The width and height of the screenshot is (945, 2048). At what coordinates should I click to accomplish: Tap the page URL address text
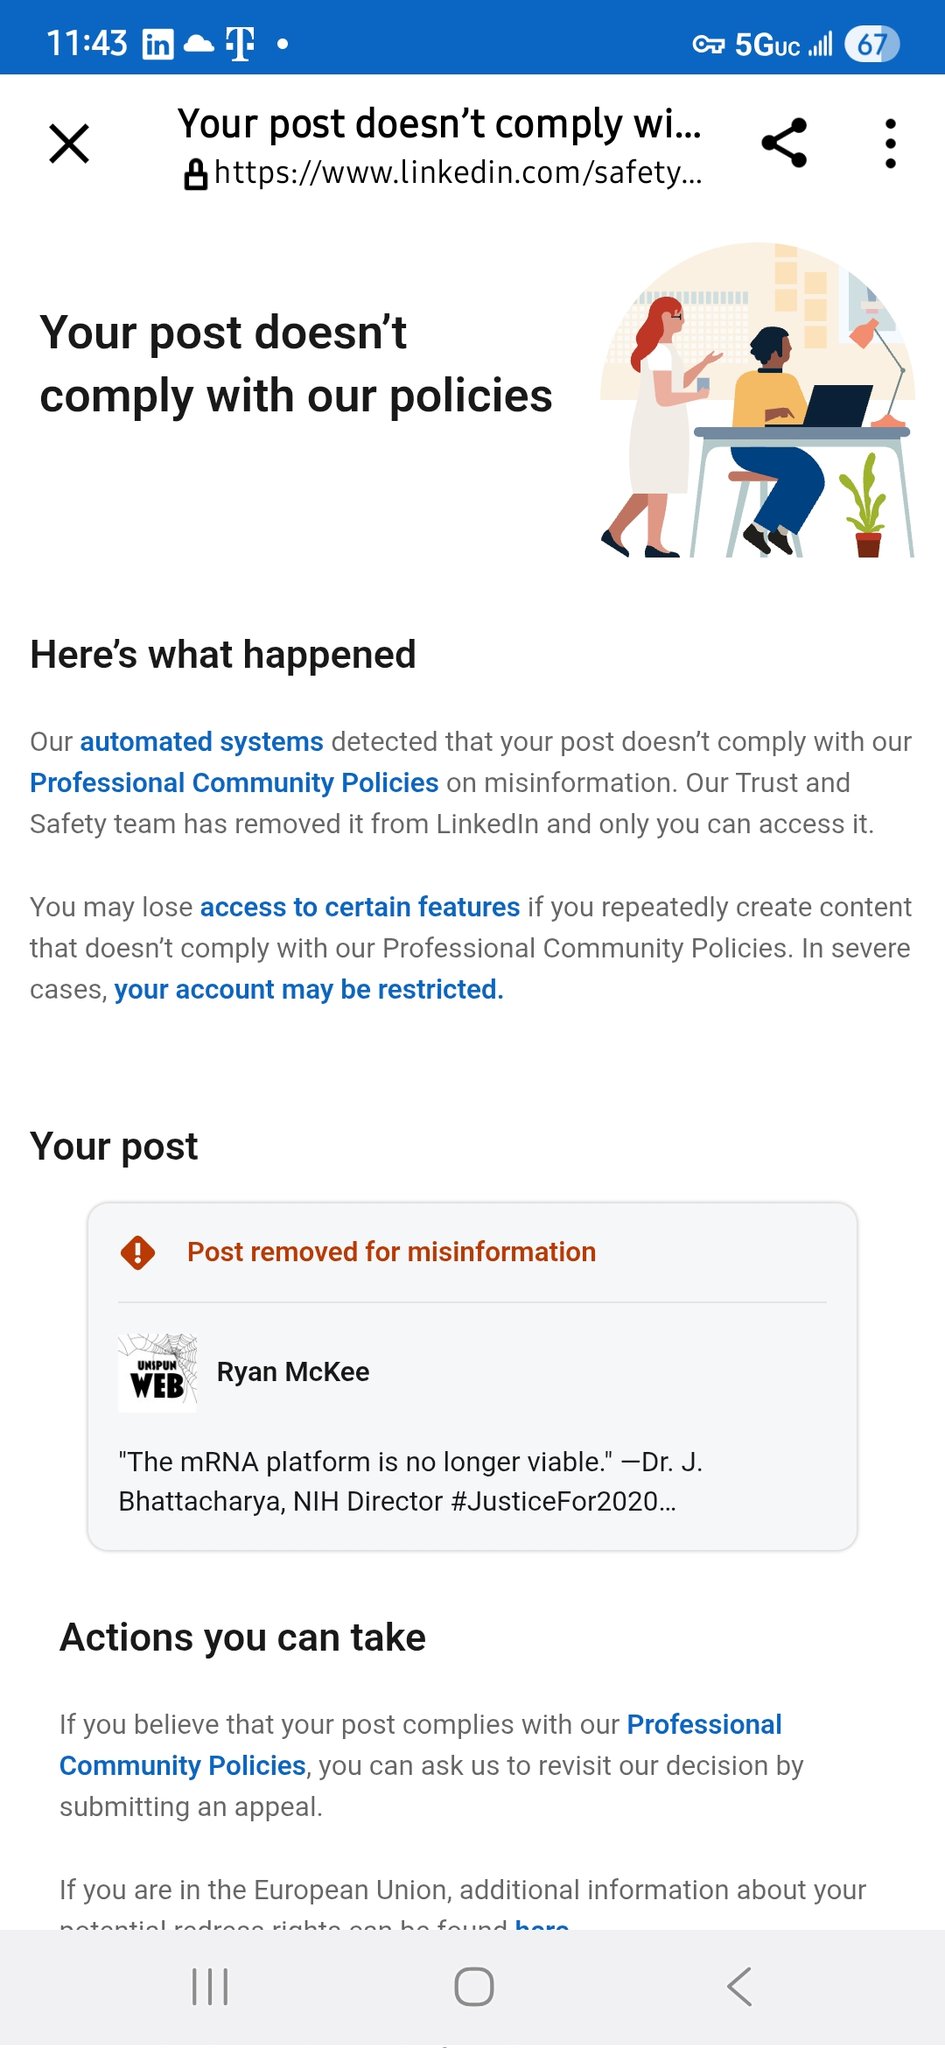coord(457,173)
